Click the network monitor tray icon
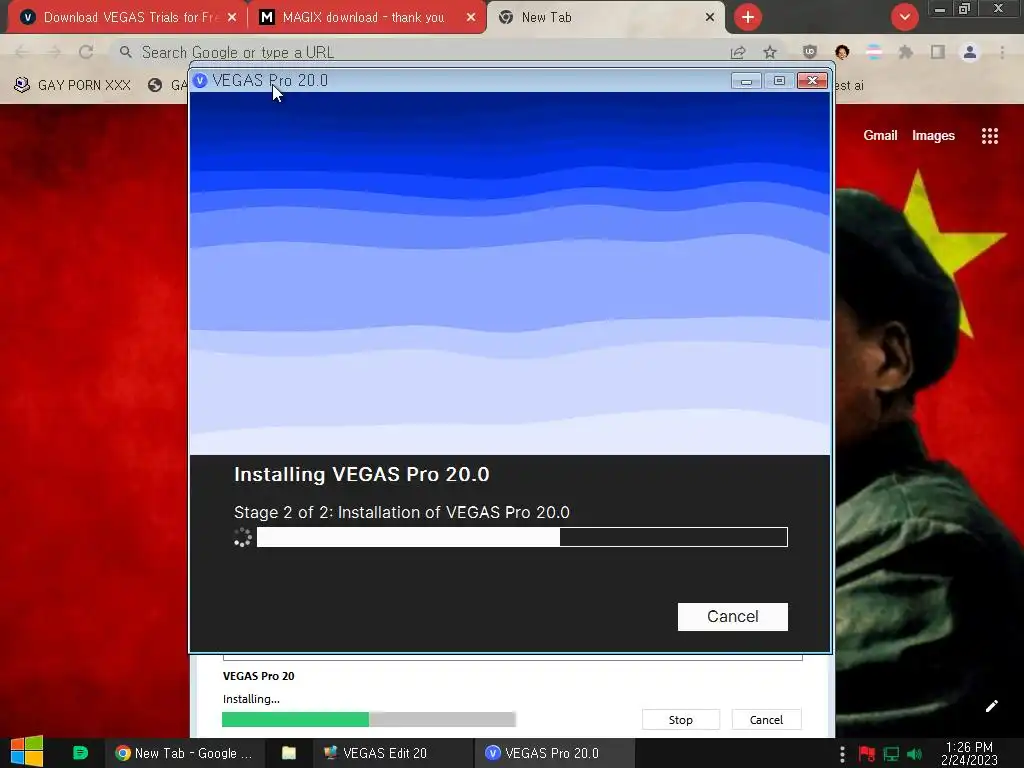1024x768 pixels. (891, 754)
